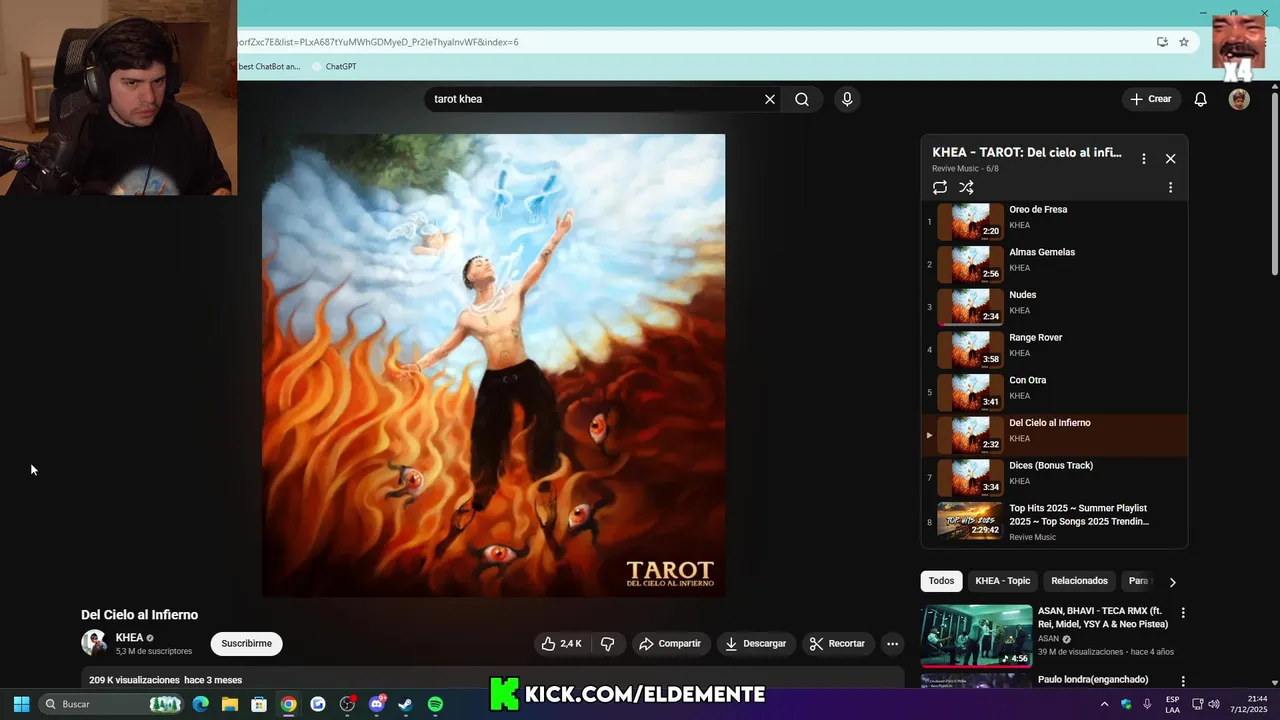The image size is (1280, 720).
Task: Dislike the video
Action: (608, 644)
